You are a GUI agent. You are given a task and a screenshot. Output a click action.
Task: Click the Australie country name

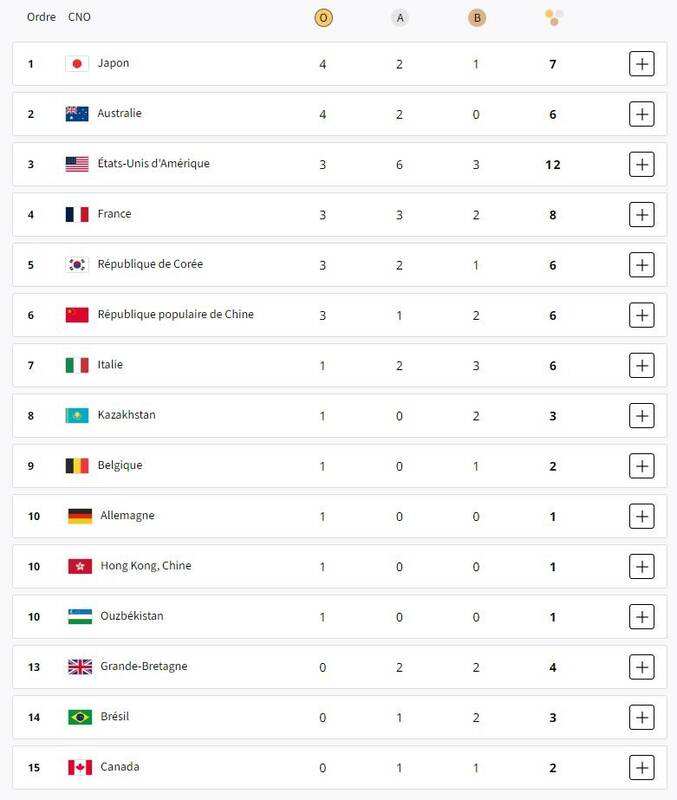coord(119,114)
